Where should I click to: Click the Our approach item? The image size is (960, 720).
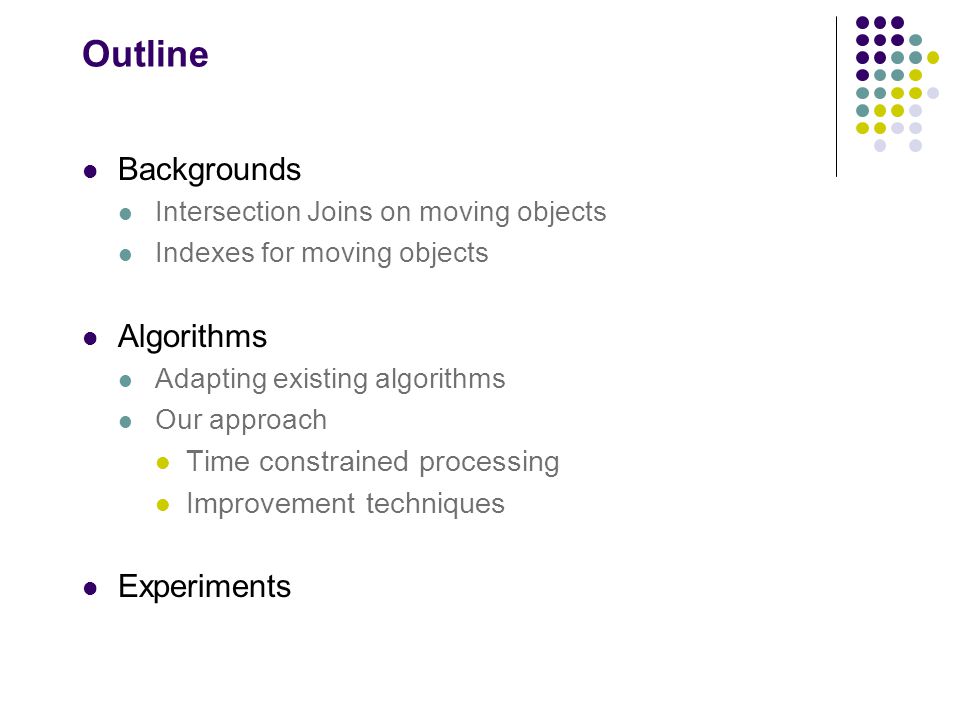tap(241, 421)
